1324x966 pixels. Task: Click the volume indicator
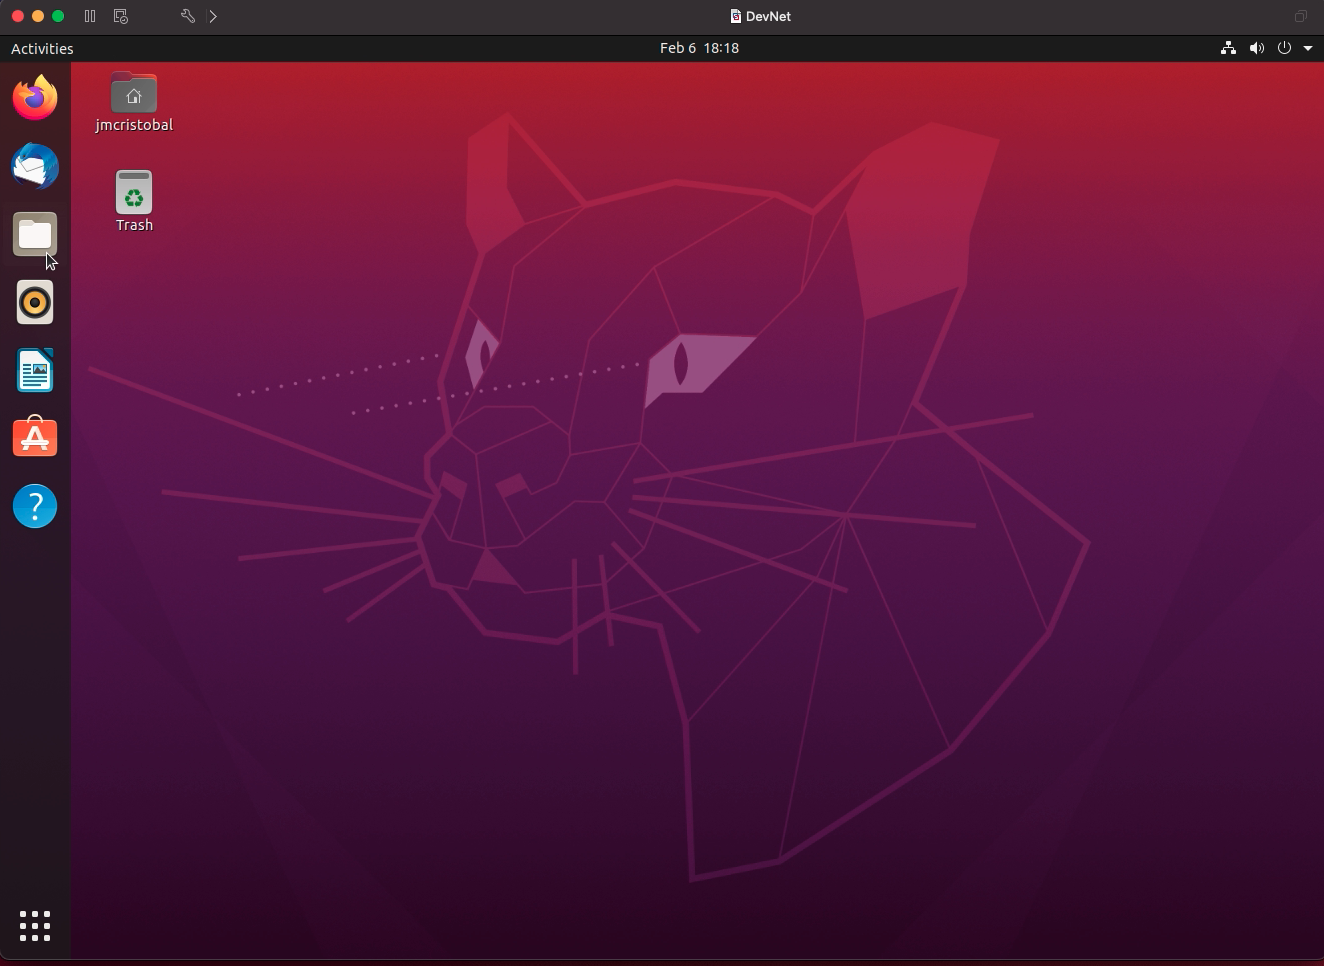(x=1257, y=48)
